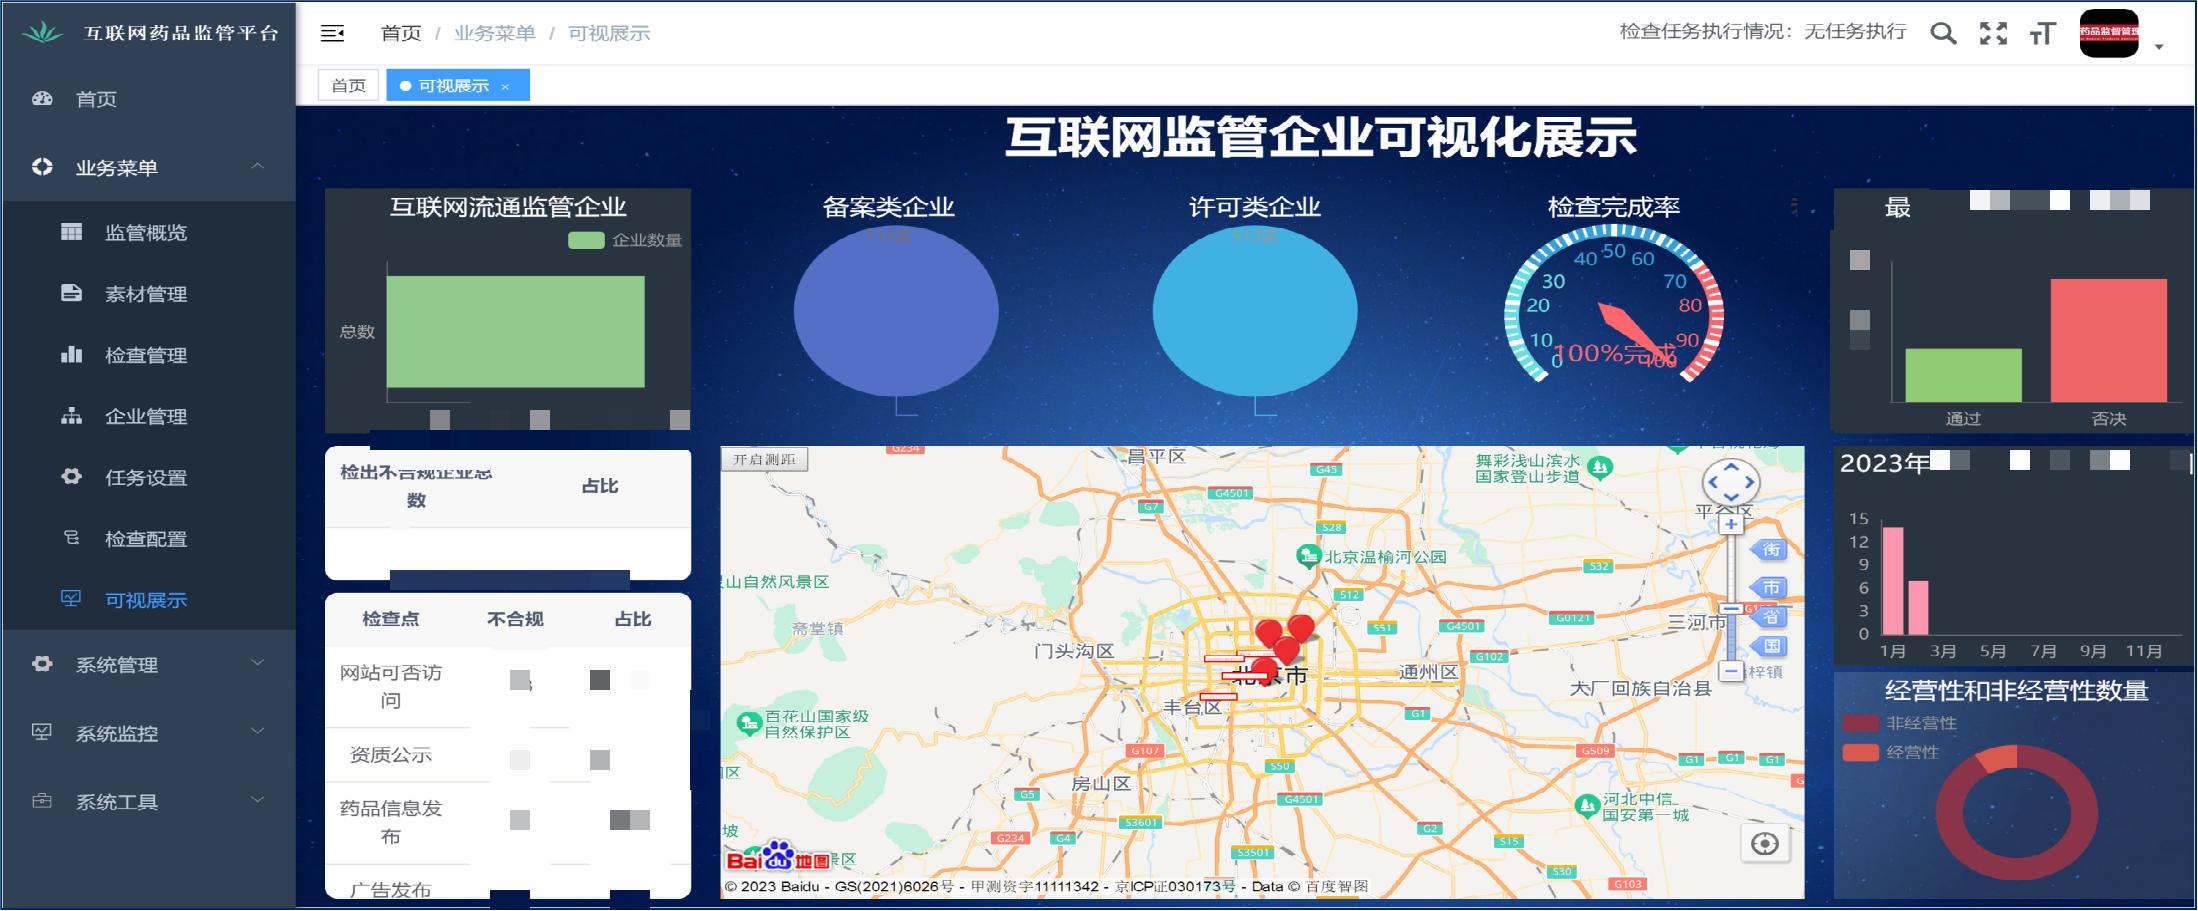
Task: Click the 素材管理 document icon
Action: (71, 293)
